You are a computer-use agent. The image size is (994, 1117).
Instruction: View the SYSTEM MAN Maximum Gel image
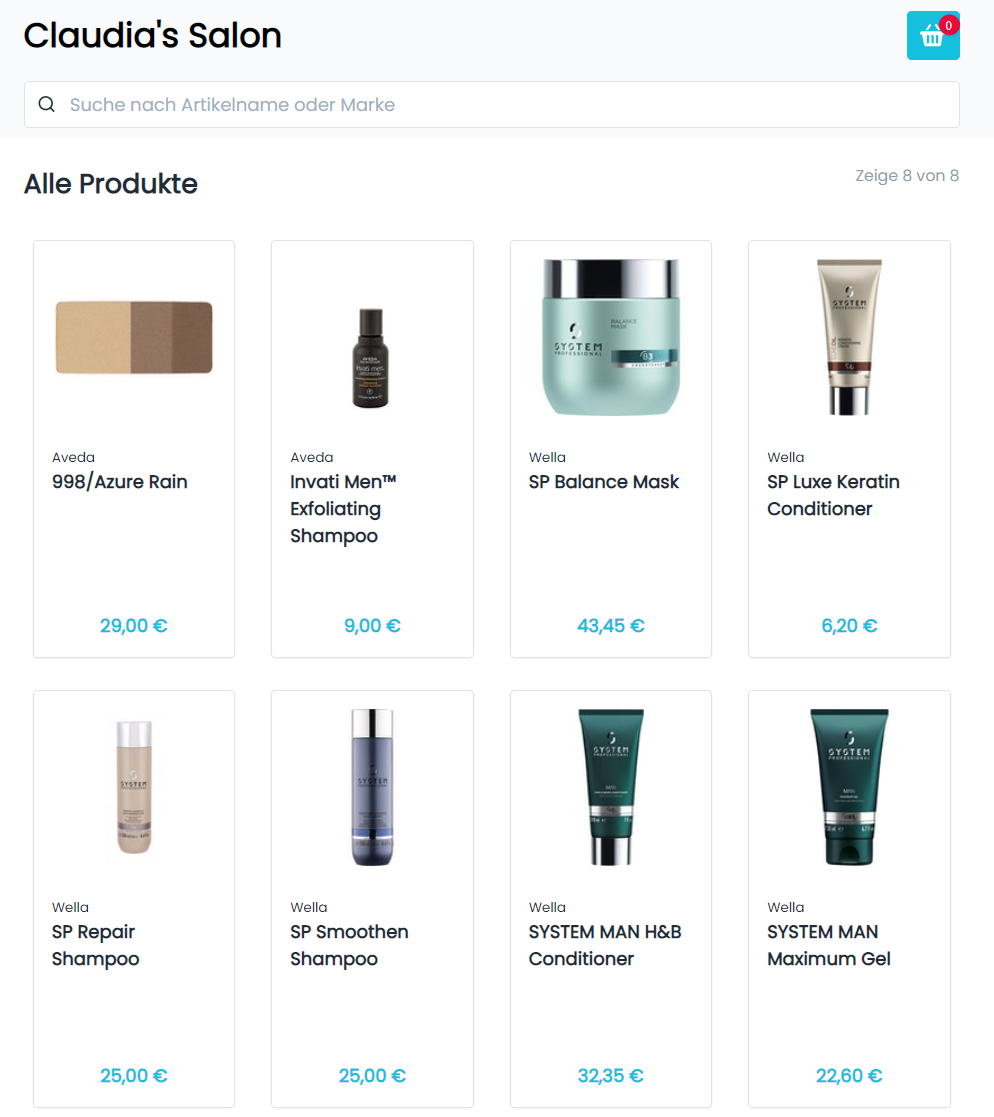click(x=849, y=787)
